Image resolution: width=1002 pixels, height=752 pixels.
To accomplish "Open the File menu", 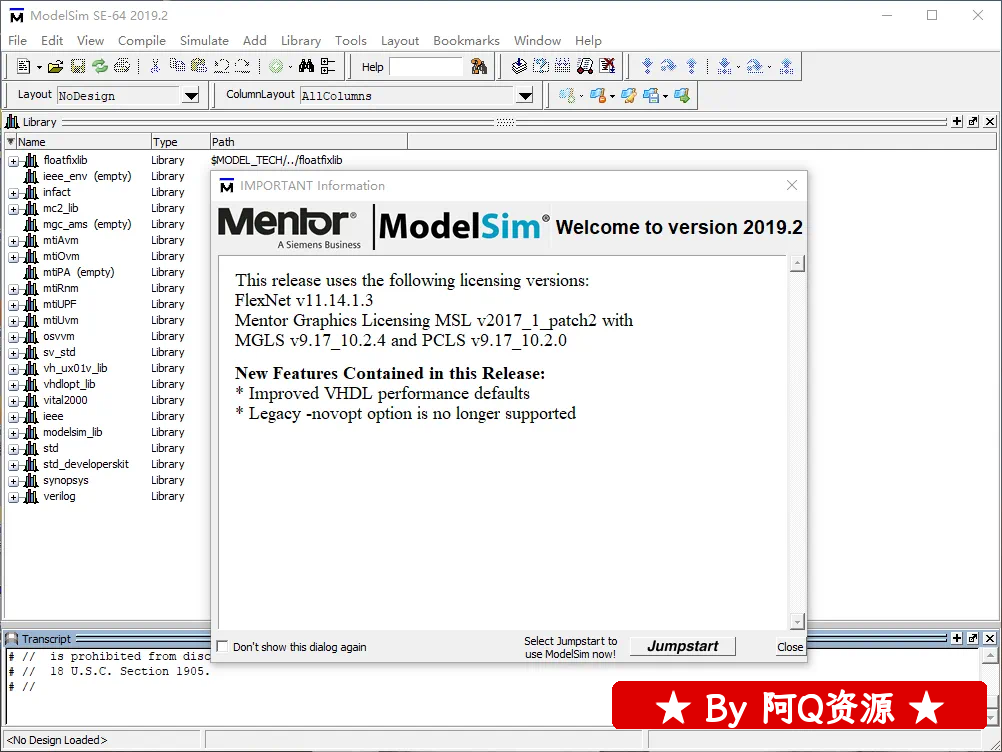I will (x=17, y=40).
